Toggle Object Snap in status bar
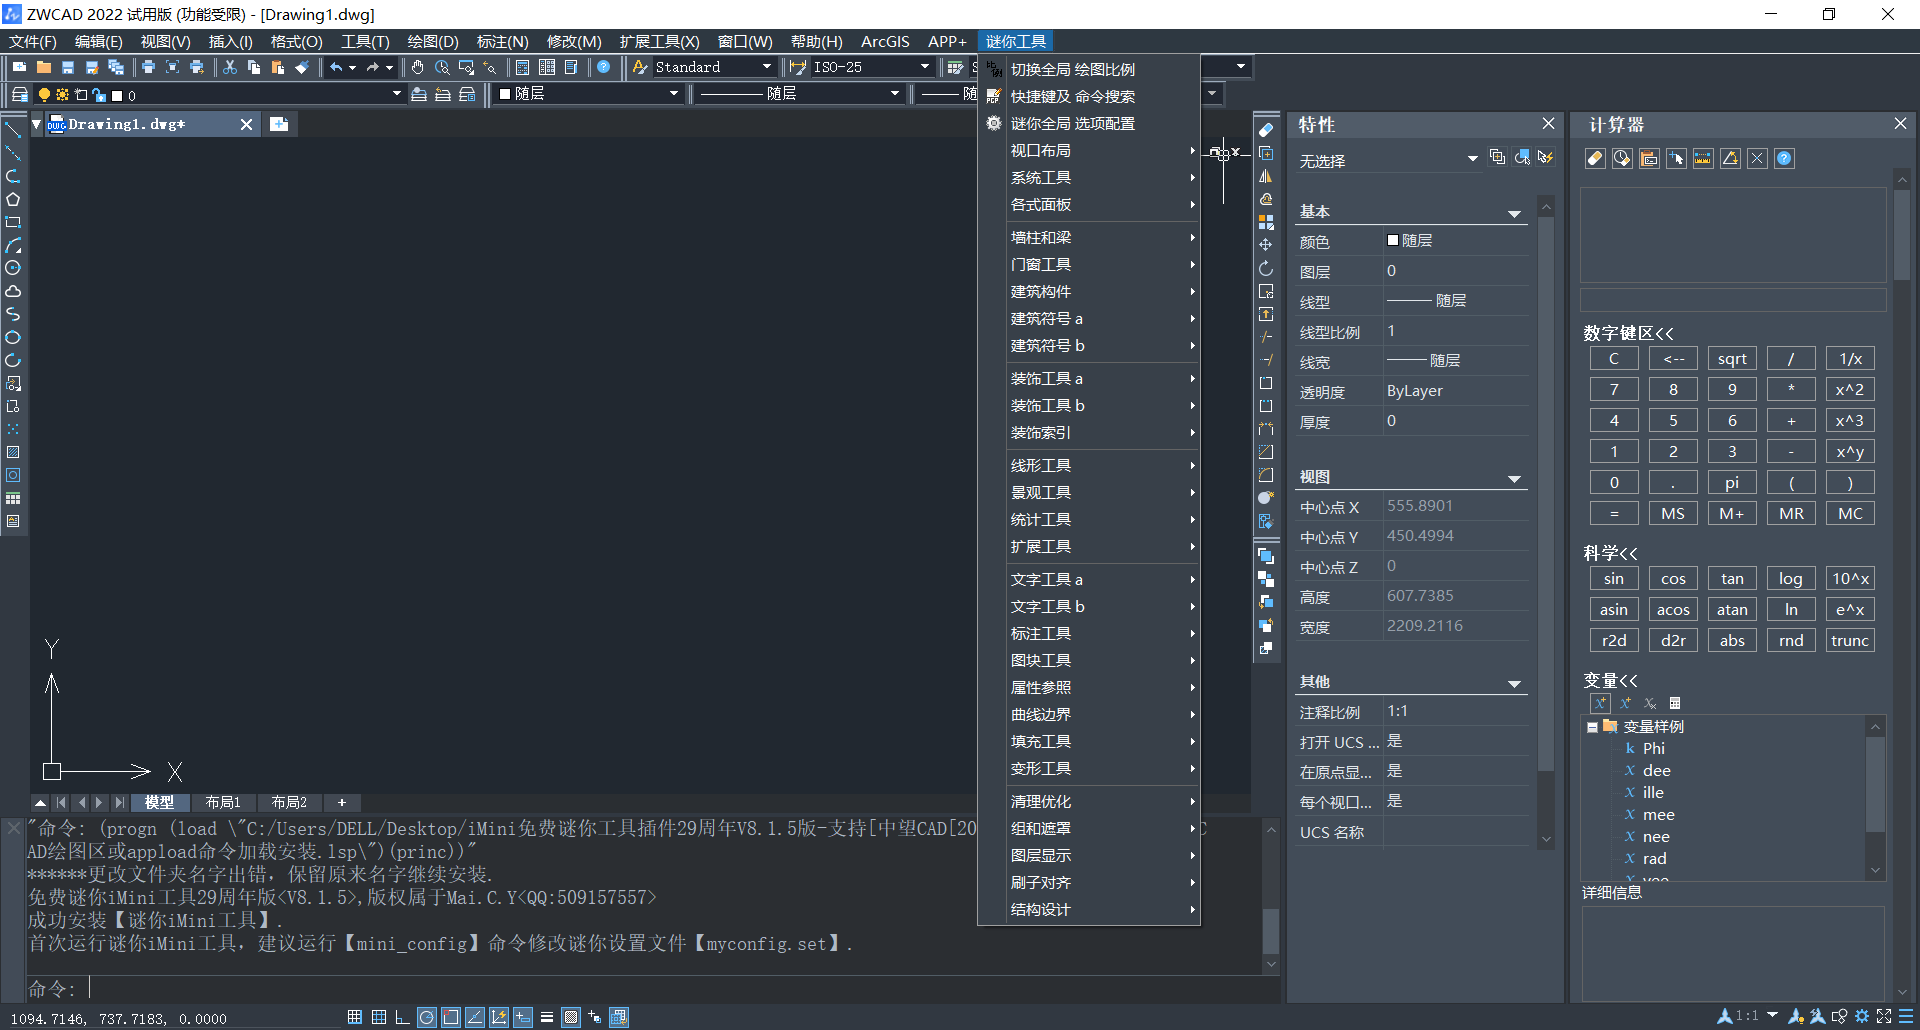Viewport: 1920px width, 1030px height. pos(451,1017)
